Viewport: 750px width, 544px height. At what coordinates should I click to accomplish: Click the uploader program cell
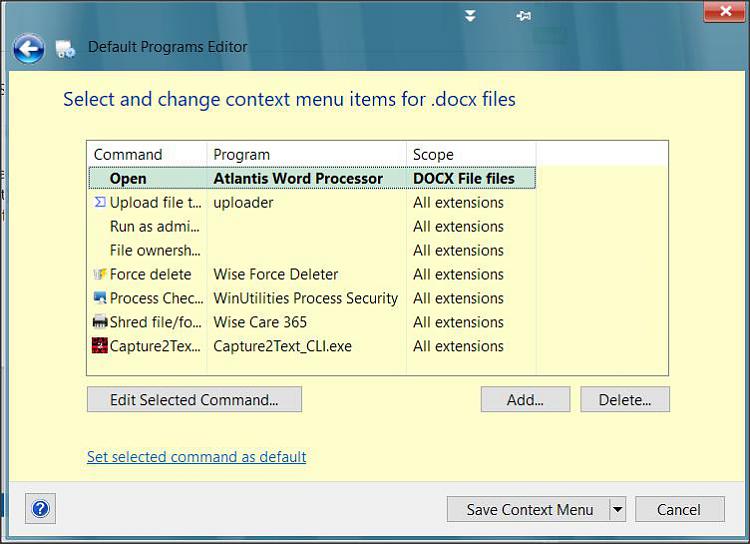tap(243, 202)
